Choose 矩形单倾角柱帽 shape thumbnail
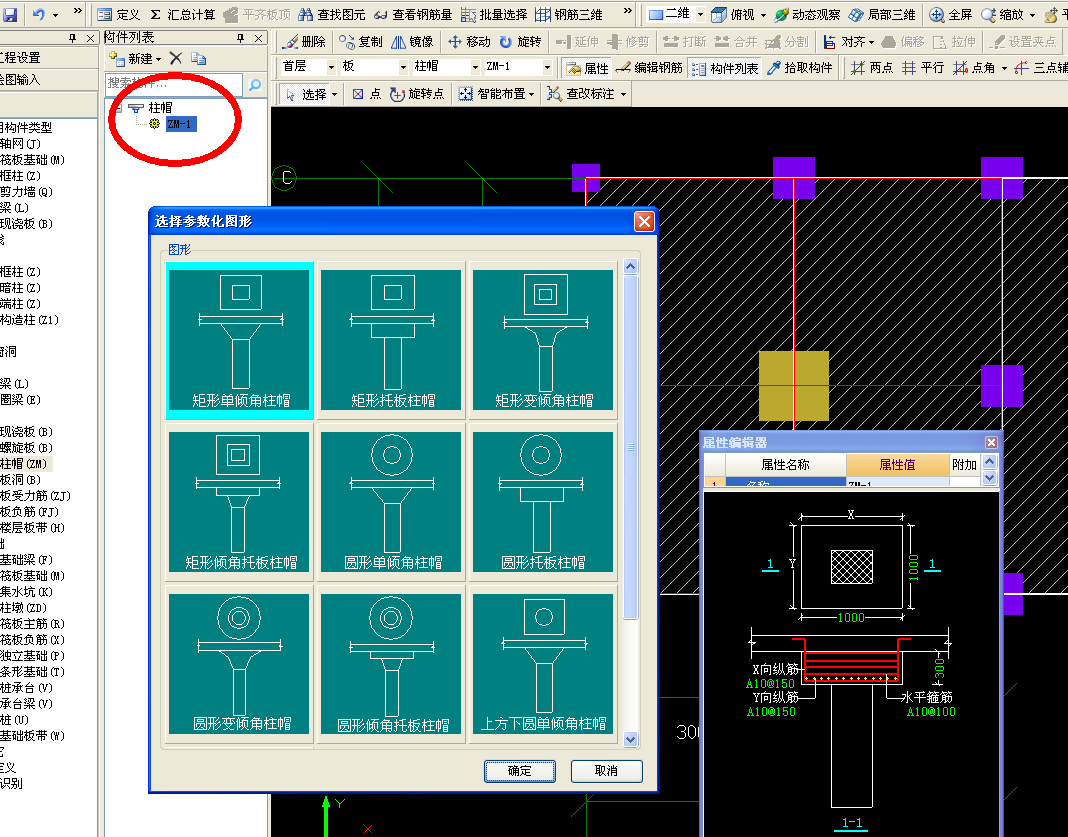The image size is (1068, 837). click(x=239, y=340)
